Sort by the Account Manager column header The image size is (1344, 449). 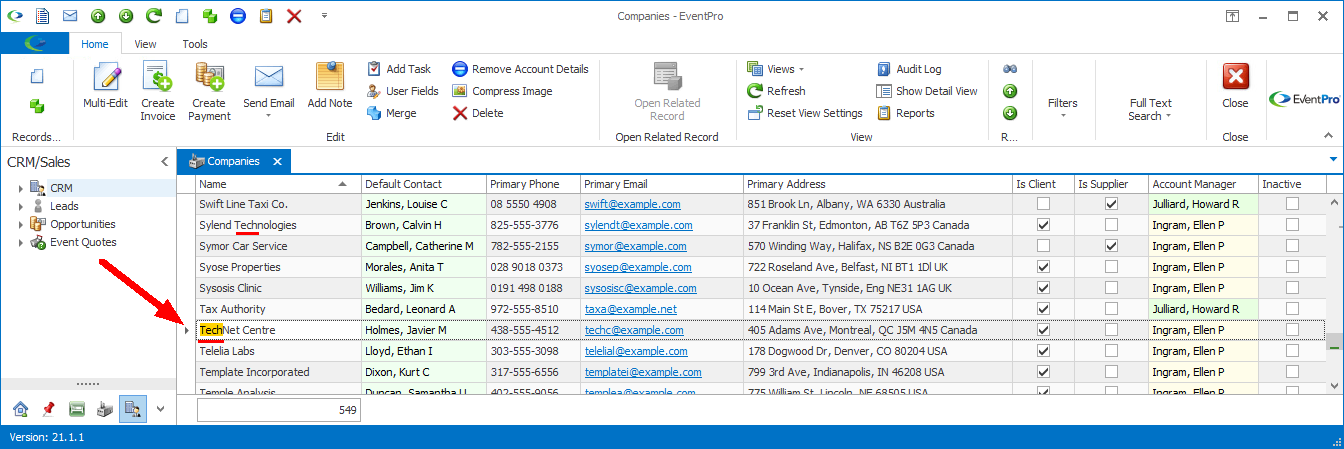pyautogui.click(x=1203, y=184)
